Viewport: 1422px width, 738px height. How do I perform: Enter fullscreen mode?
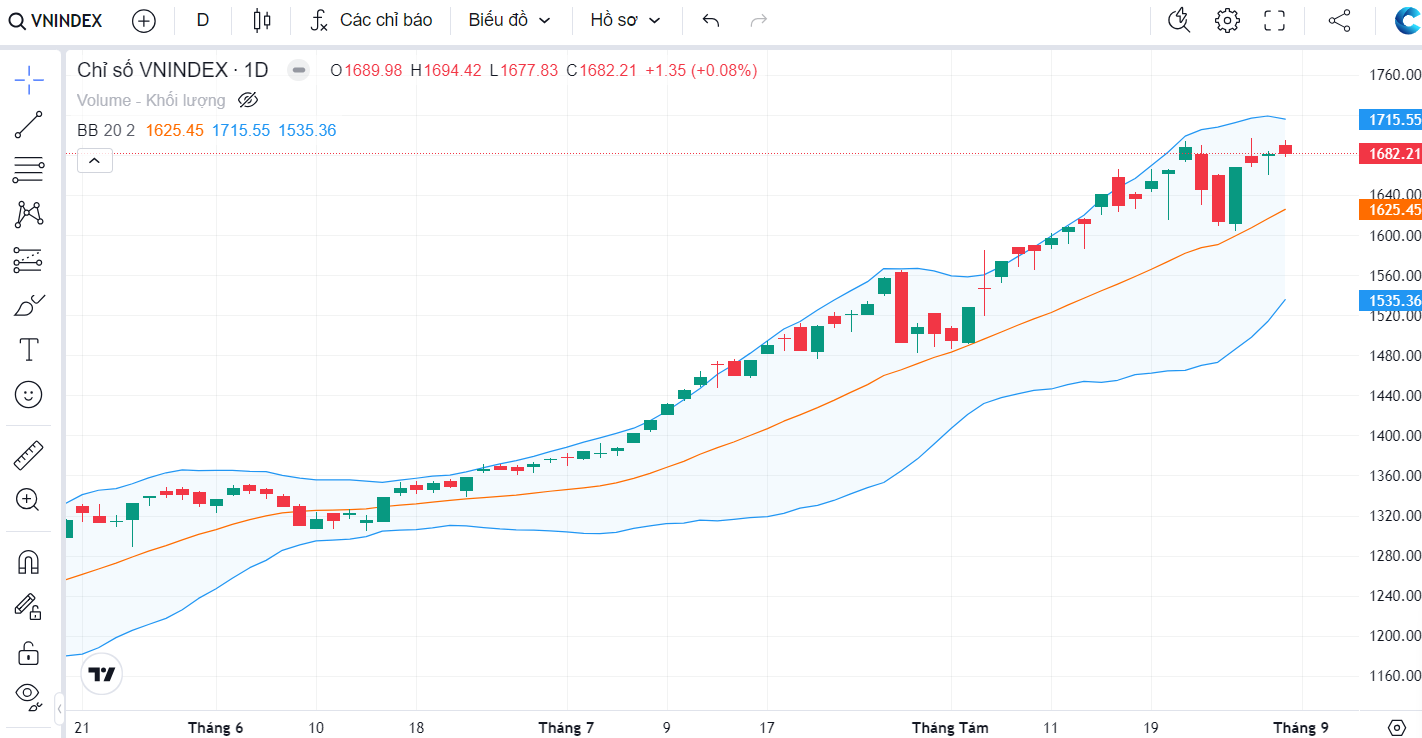coord(1275,20)
